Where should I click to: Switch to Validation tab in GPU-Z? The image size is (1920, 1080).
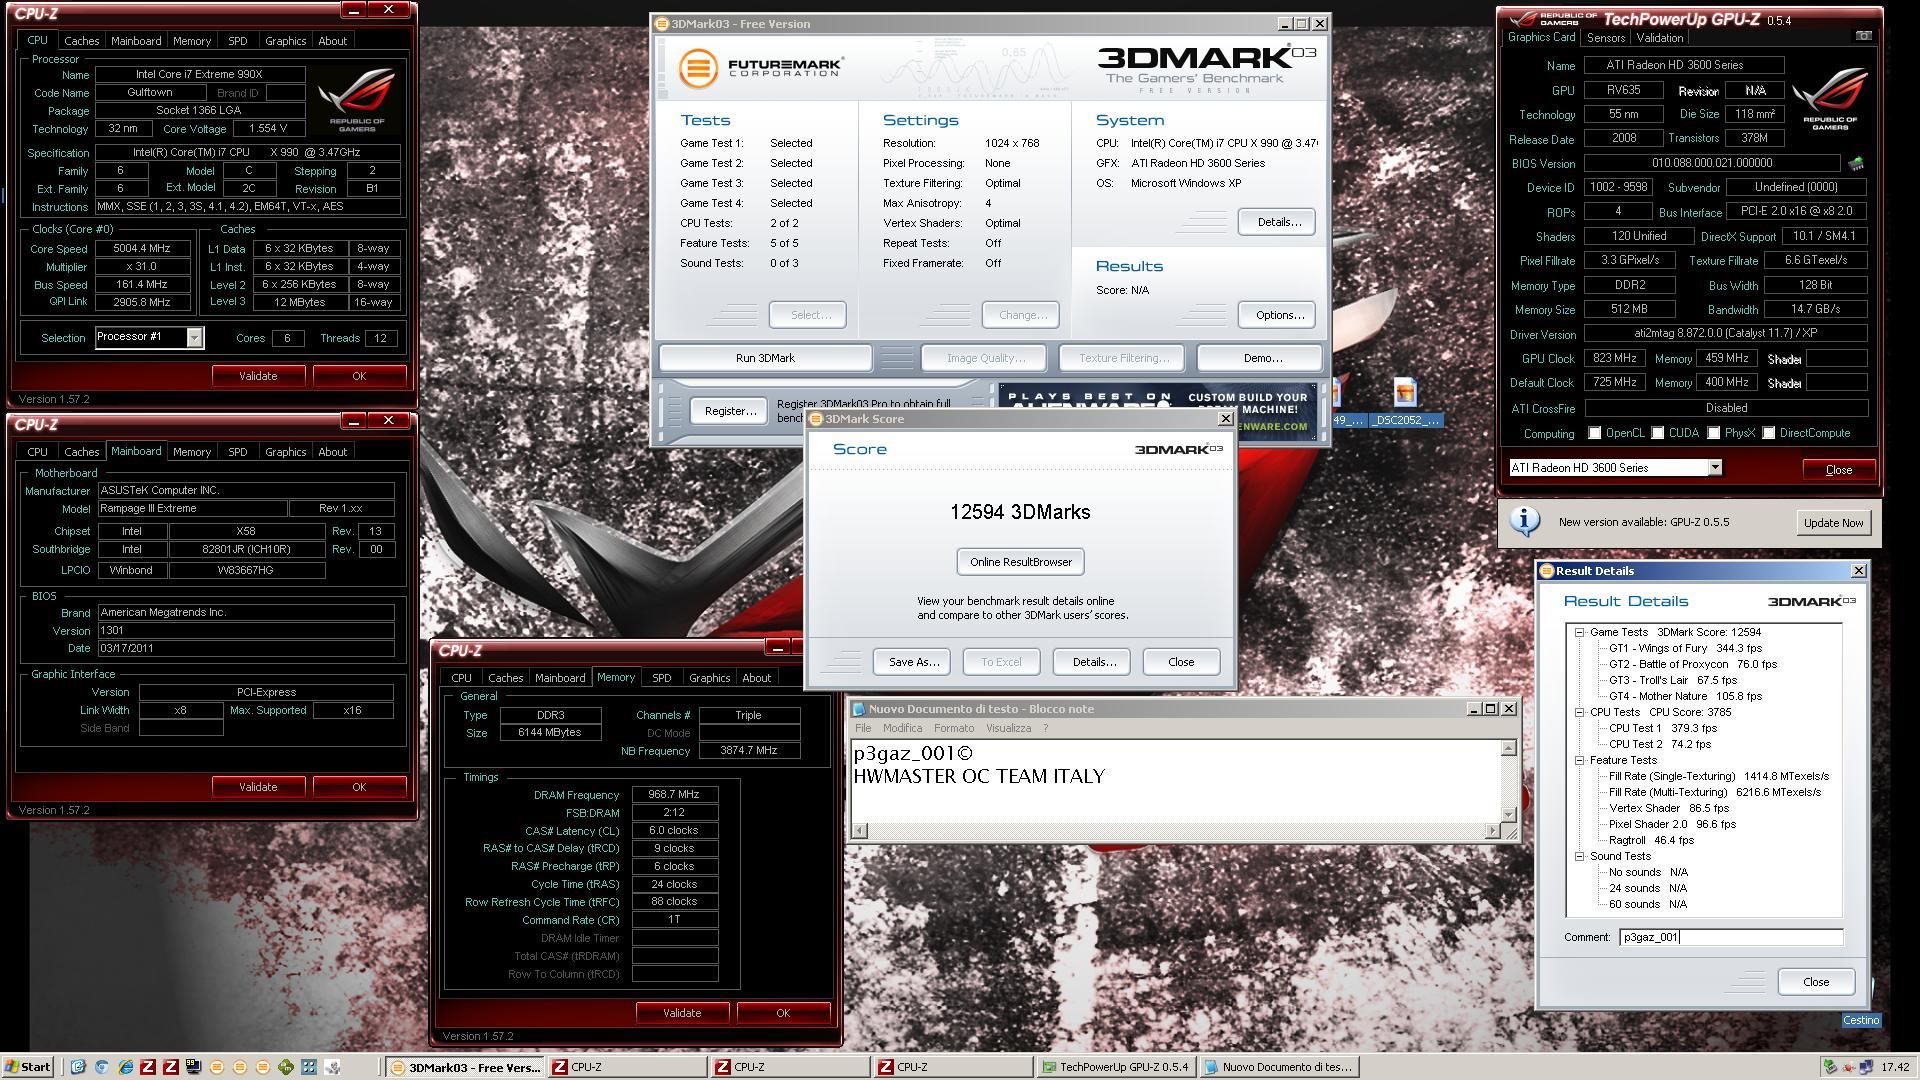click(x=1659, y=38)
